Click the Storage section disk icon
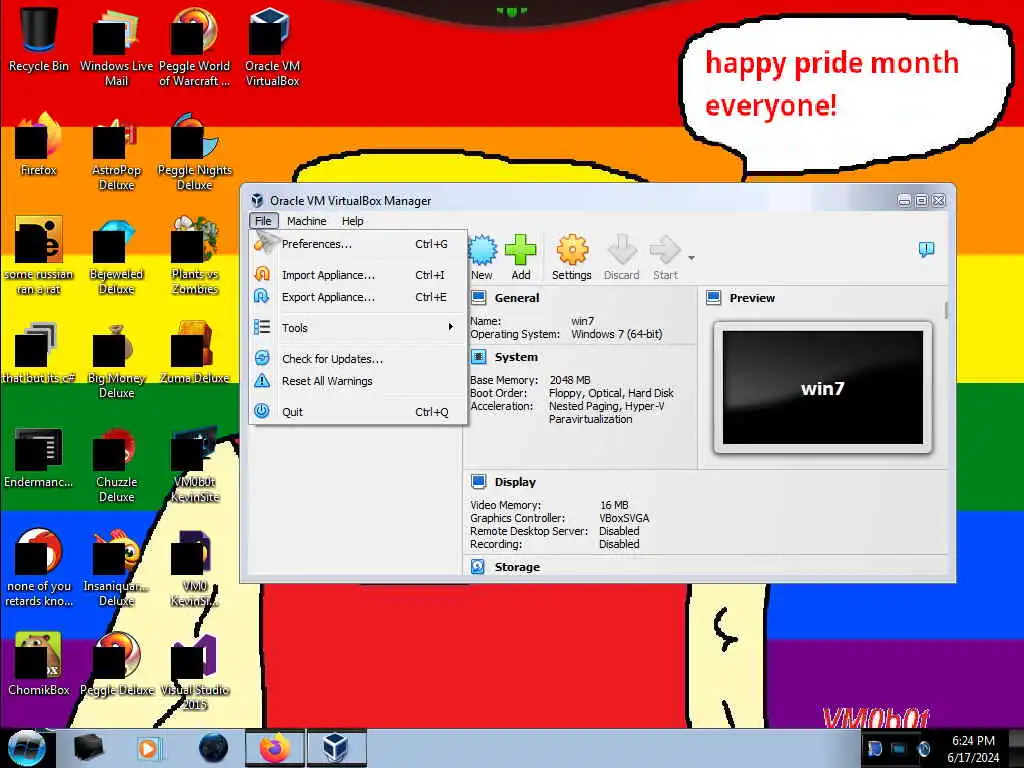1024x768 pixels. coord(478,567)
